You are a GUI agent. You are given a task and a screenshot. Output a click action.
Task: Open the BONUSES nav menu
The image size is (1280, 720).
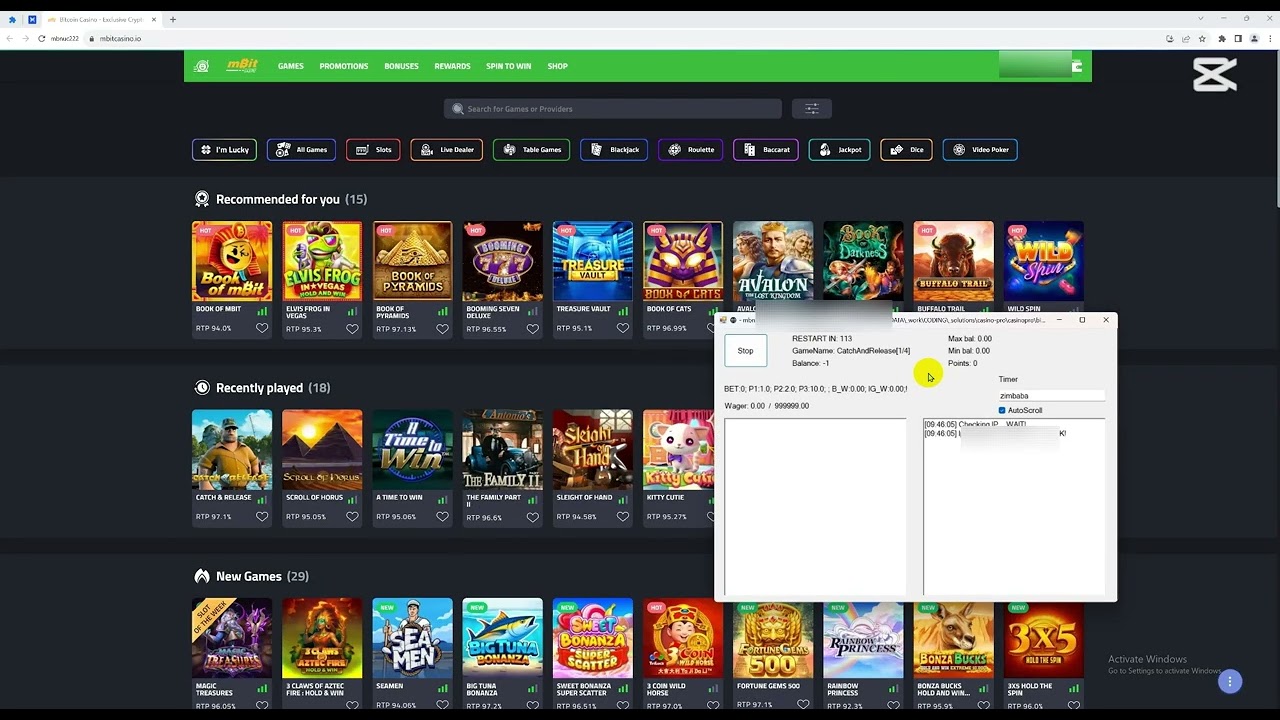click(401, 66)
